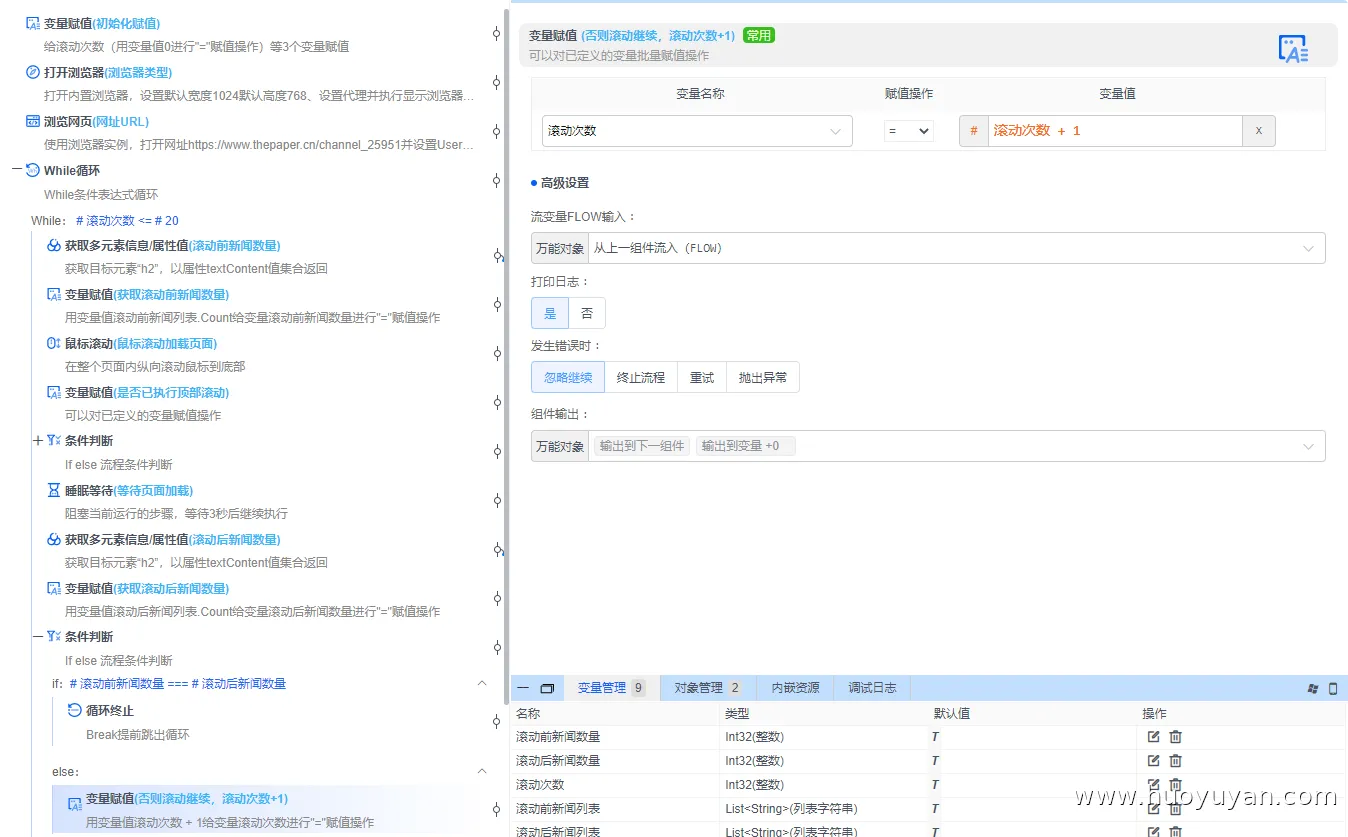
Task: Open the 调试日志 tab
Action: pos(870,688)
